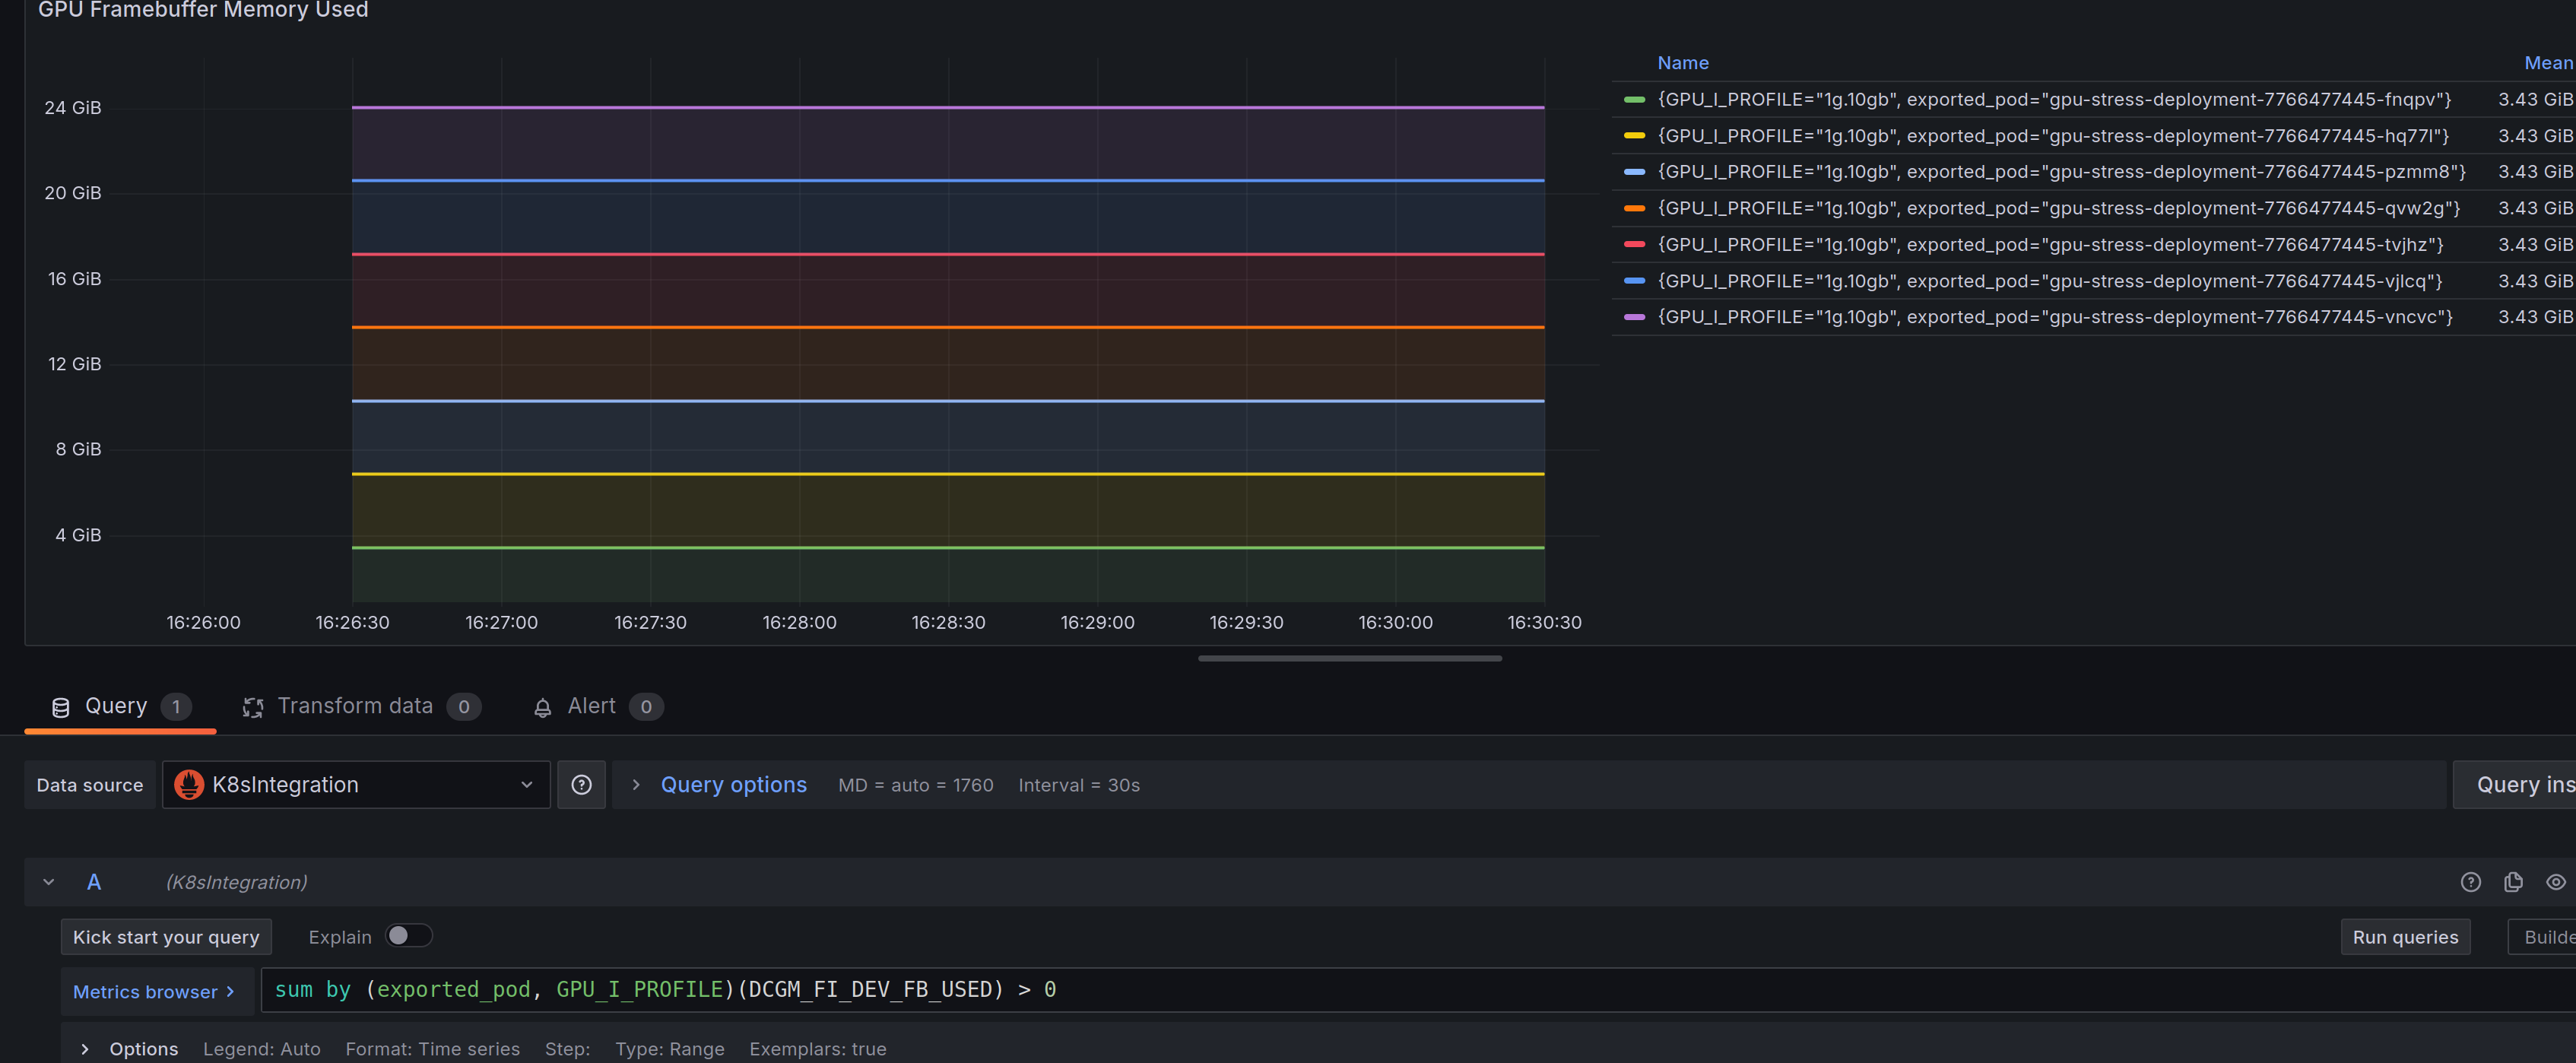Open the Query inspector button

[x=2515, y=785]
